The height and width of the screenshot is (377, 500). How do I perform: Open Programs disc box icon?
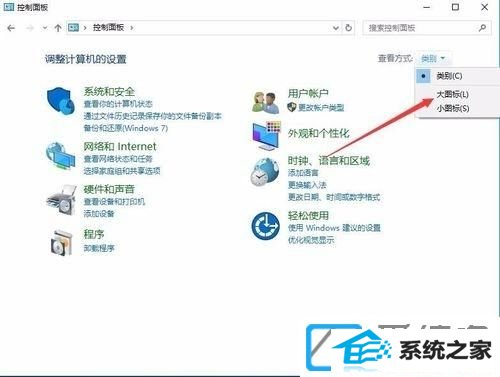(x=61, y=242)
